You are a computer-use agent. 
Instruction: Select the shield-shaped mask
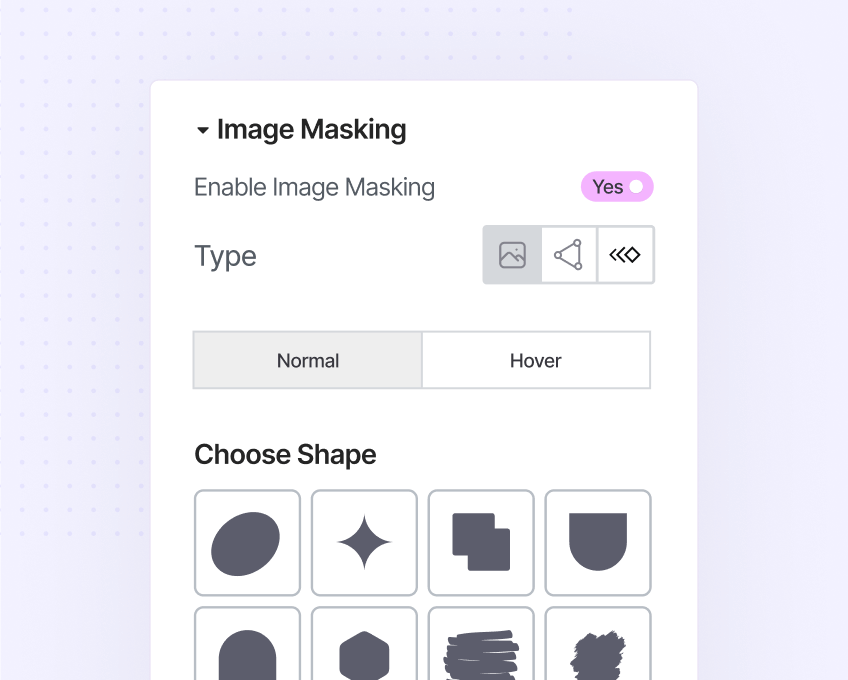598,543
